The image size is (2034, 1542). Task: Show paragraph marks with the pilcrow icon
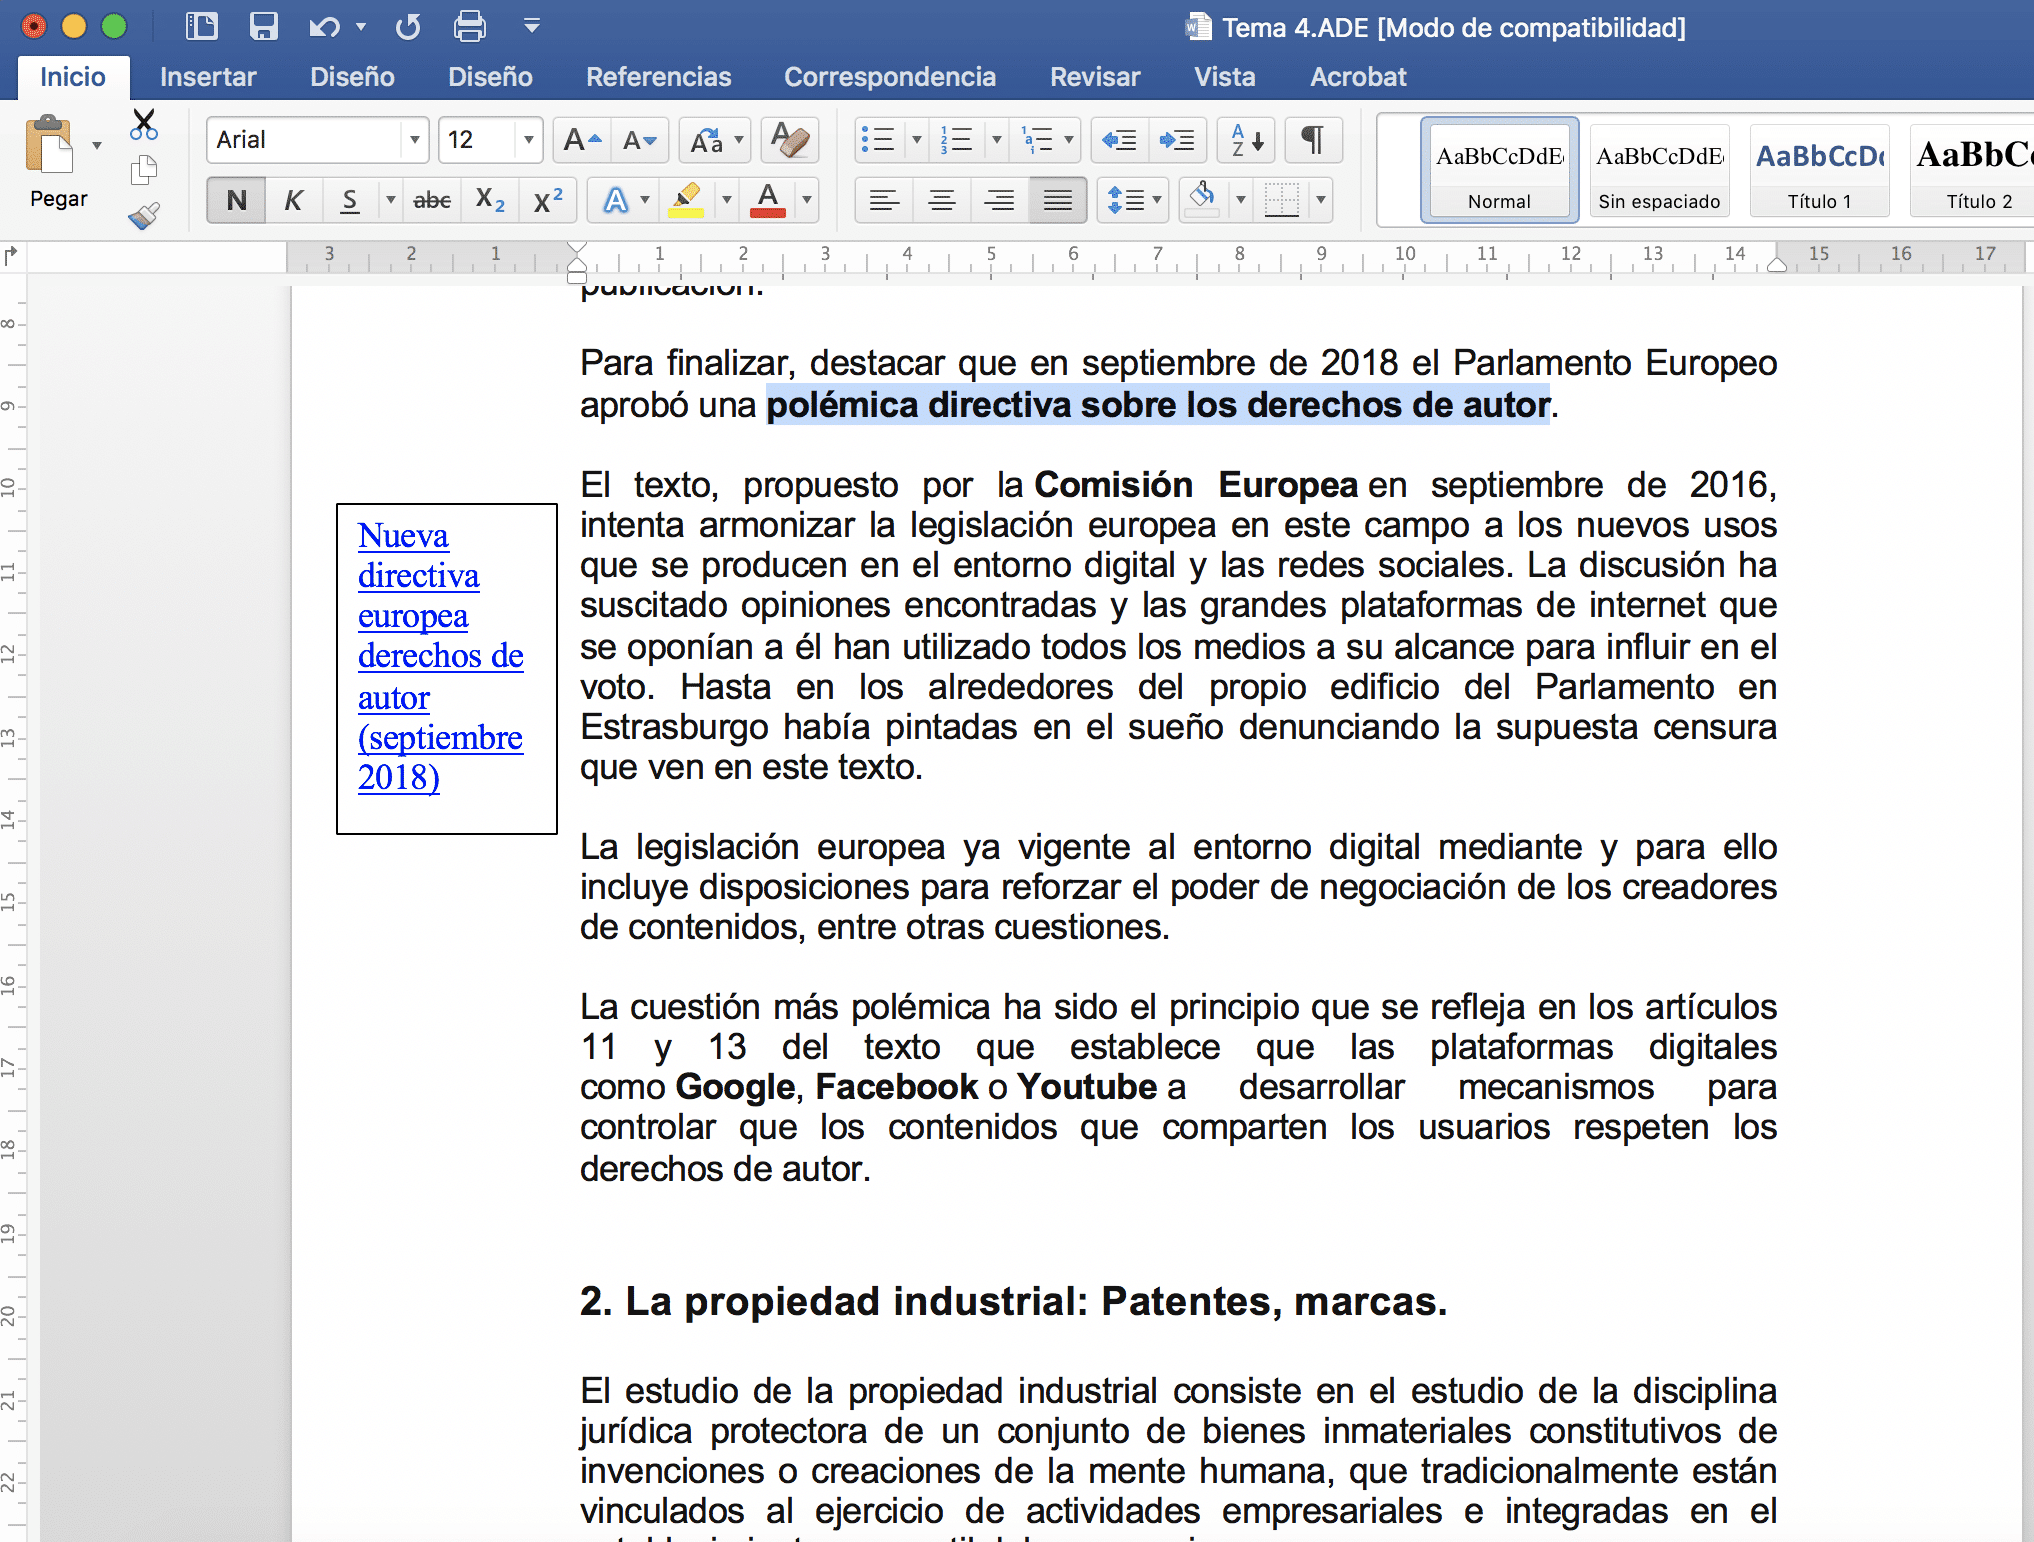(x=1312, y=140)
